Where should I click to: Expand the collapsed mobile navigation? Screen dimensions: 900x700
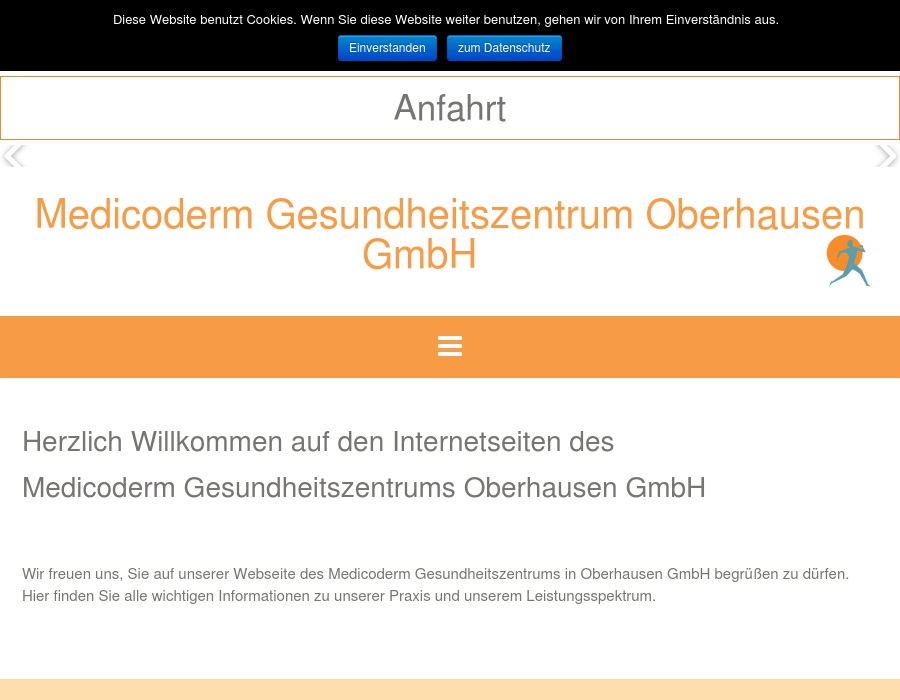[x=450, y=346]
